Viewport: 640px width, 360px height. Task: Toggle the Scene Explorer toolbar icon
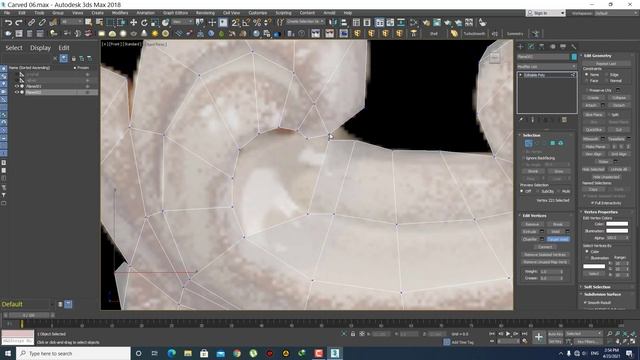click(x=356, y=22)
